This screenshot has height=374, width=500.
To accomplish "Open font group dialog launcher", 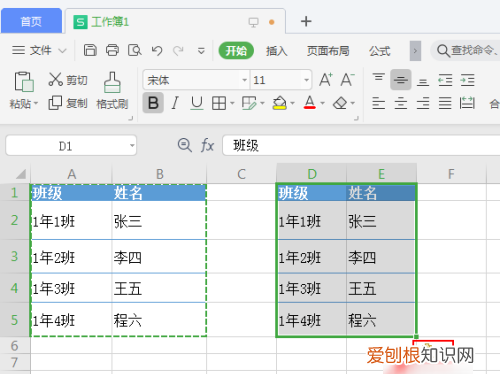I will click(x=356, y=118).
